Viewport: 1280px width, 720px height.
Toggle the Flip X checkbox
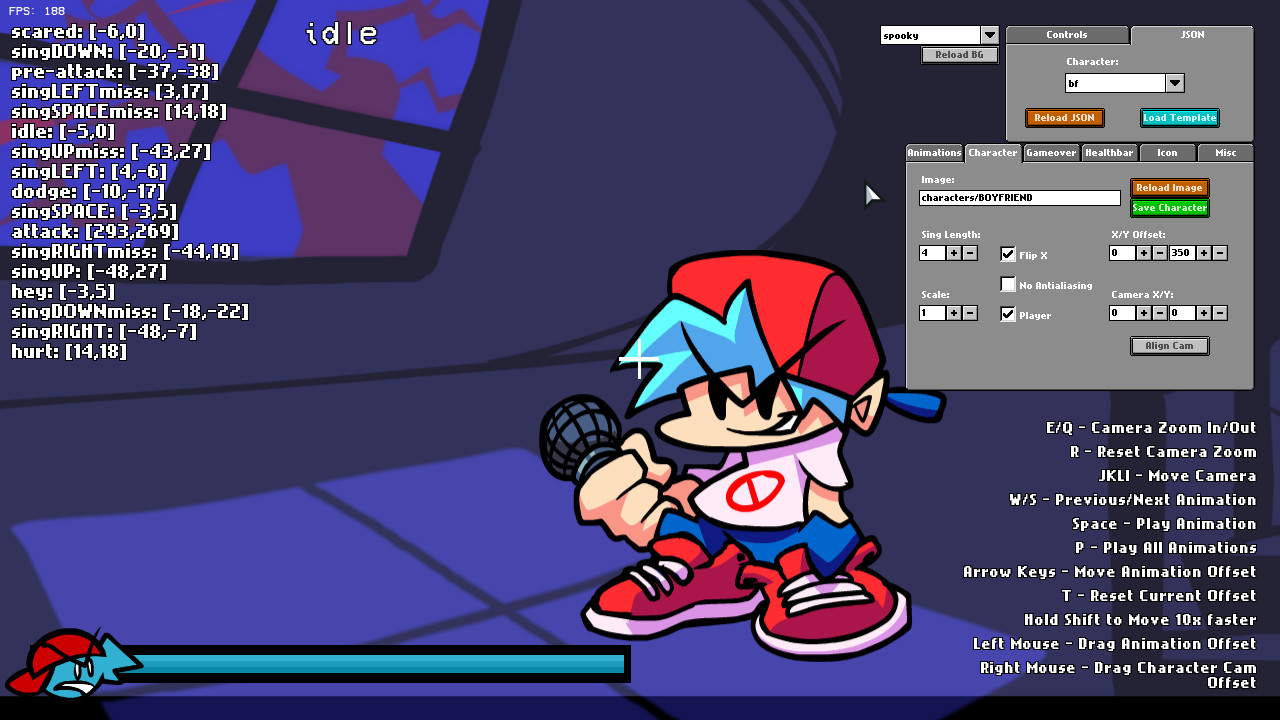[x=1008, y=254]
